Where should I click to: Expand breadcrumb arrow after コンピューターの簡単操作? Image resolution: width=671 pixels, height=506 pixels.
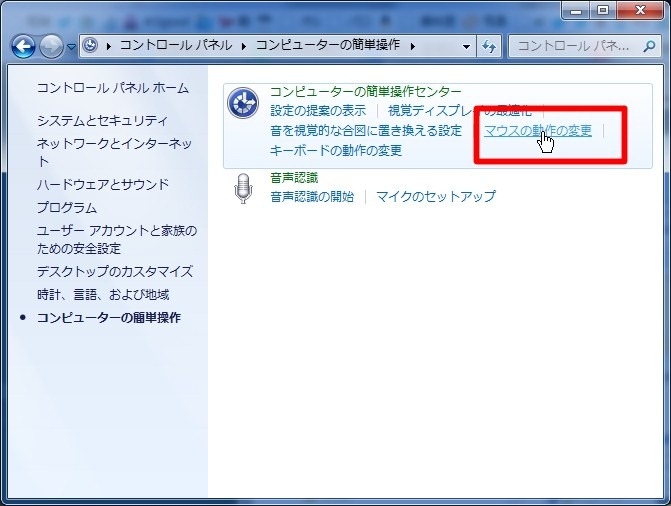[413, 46]
